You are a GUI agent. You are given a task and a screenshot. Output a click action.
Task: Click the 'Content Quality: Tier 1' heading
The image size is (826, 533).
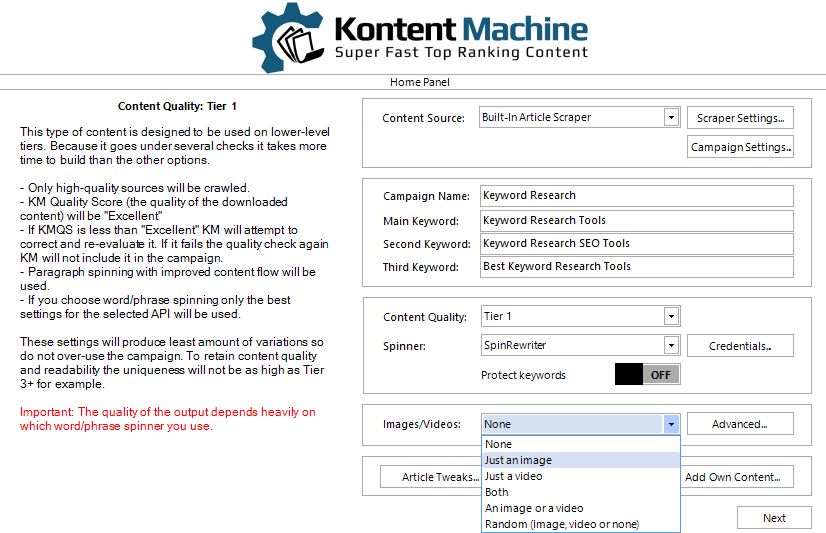click(177, 106)
